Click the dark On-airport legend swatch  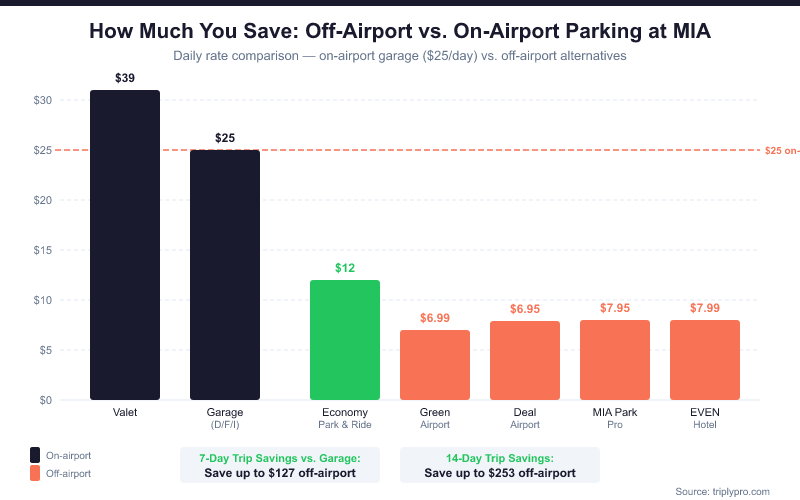pyautogui.click(x=36, y=453)
